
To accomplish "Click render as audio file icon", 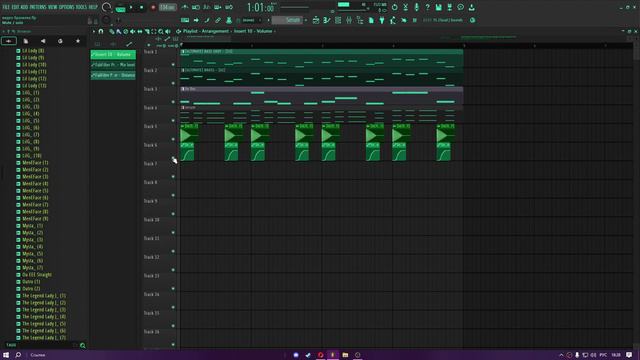I will [449, 7].
